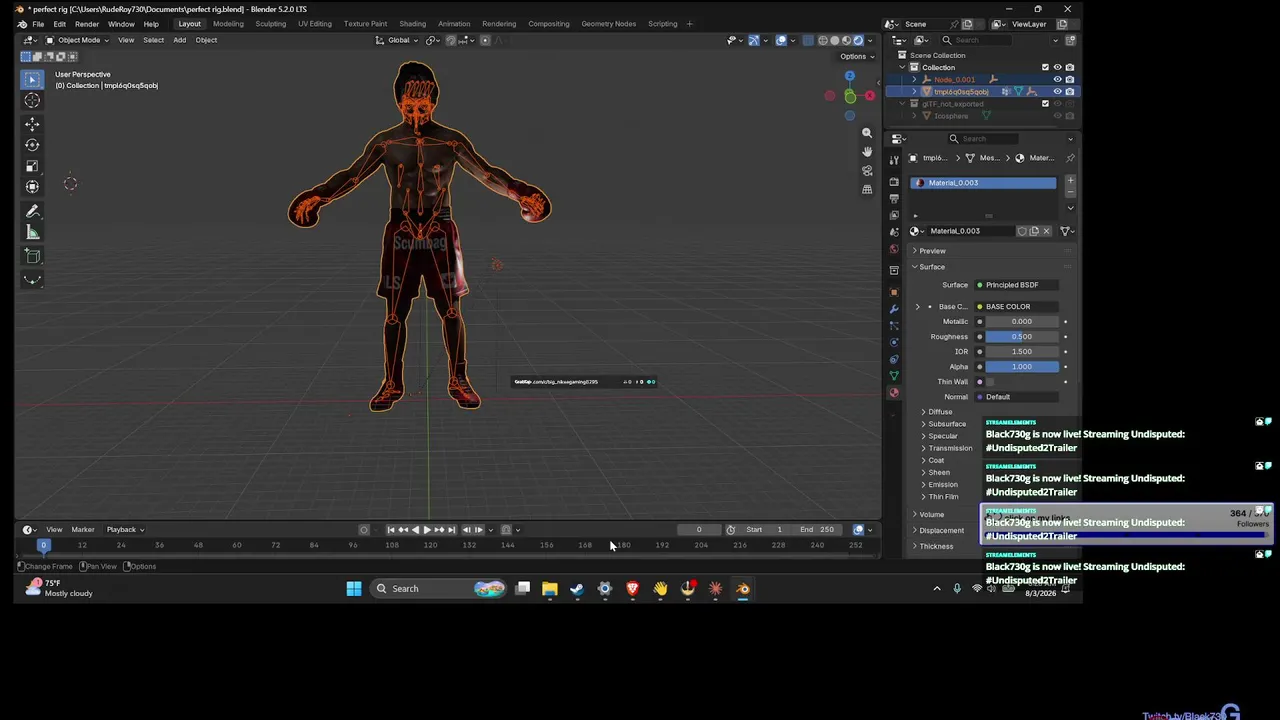The height and width of the screenshot is (720, 1280).
Task: Click the pan hand viewport icon
Action: [x=867, y=152]
